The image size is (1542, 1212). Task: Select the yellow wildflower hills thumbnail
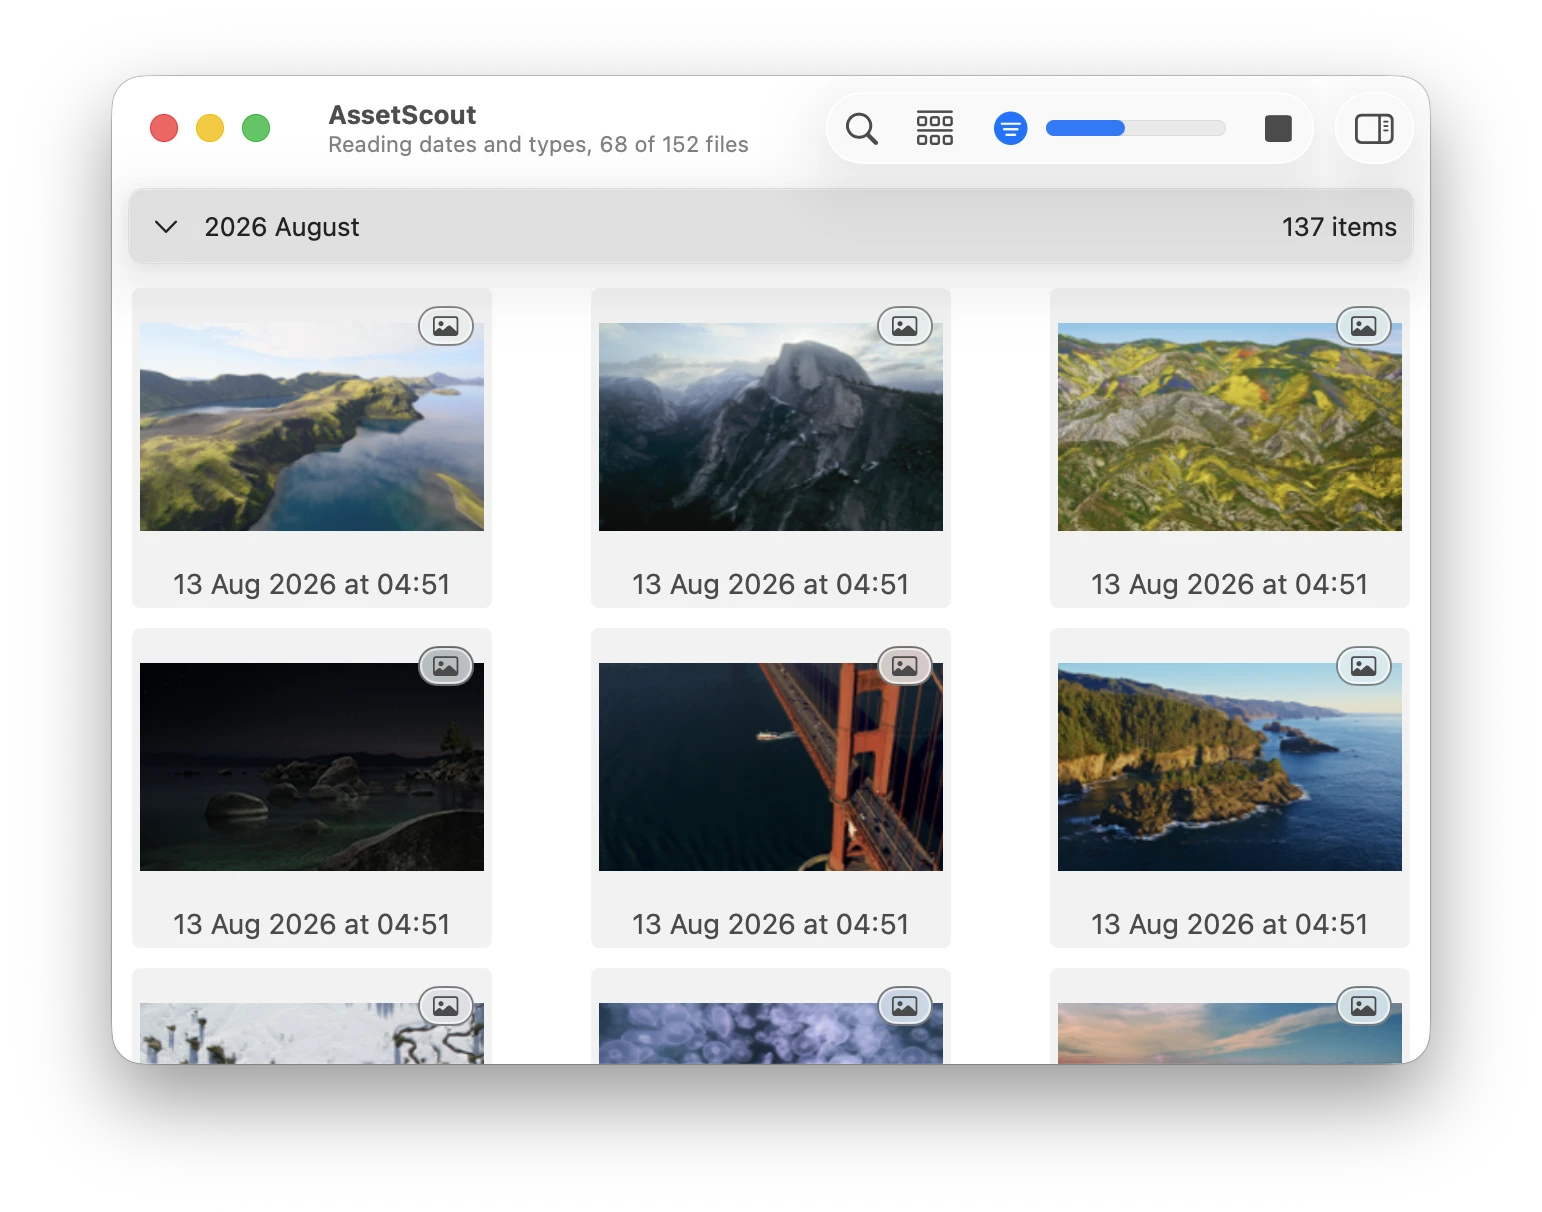click(1230, 427)
